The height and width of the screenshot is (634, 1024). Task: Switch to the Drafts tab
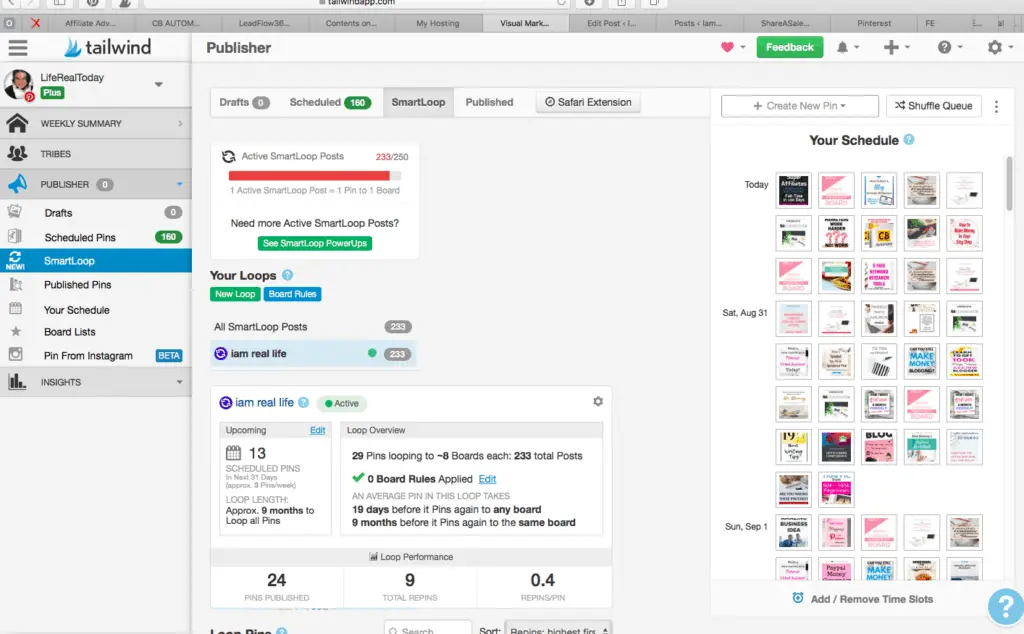tap(244, 103)
